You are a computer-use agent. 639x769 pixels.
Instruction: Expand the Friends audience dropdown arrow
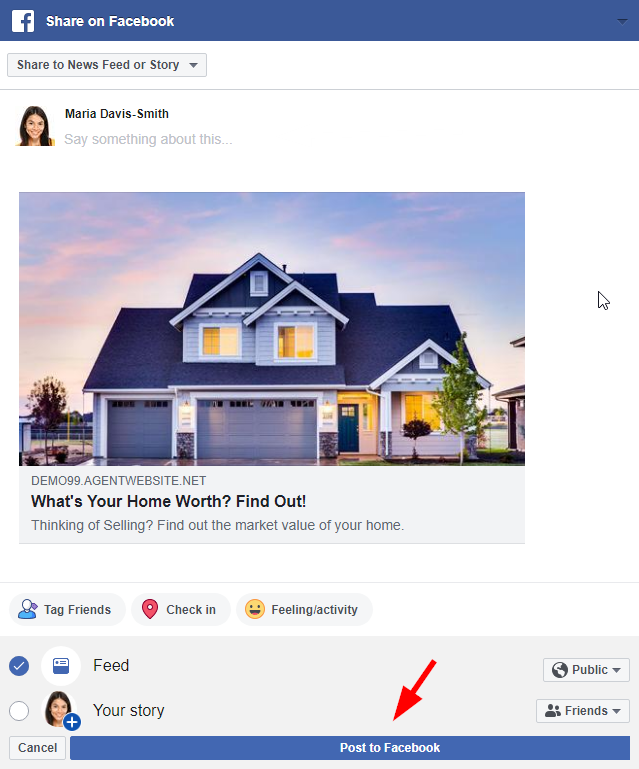click(616, 711)
